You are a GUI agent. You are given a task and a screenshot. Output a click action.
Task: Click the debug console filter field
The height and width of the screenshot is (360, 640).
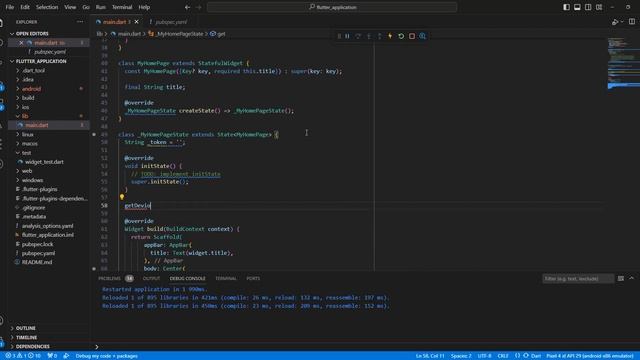pyautogui.click(x=578, y=278)
